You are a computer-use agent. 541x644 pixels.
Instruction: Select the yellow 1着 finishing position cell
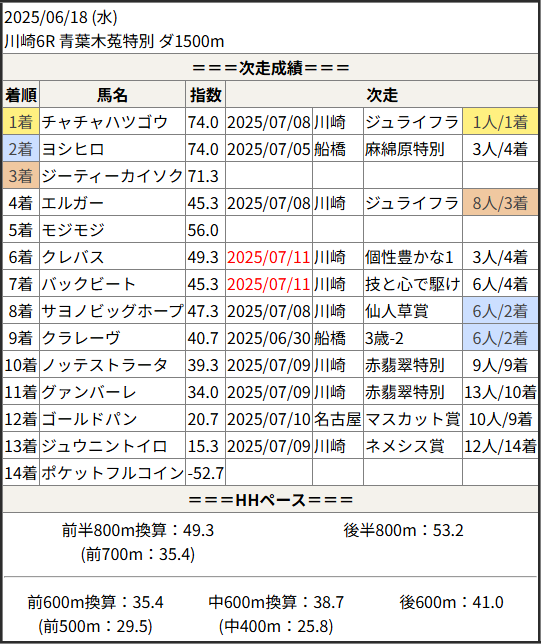tap(21, 122)
